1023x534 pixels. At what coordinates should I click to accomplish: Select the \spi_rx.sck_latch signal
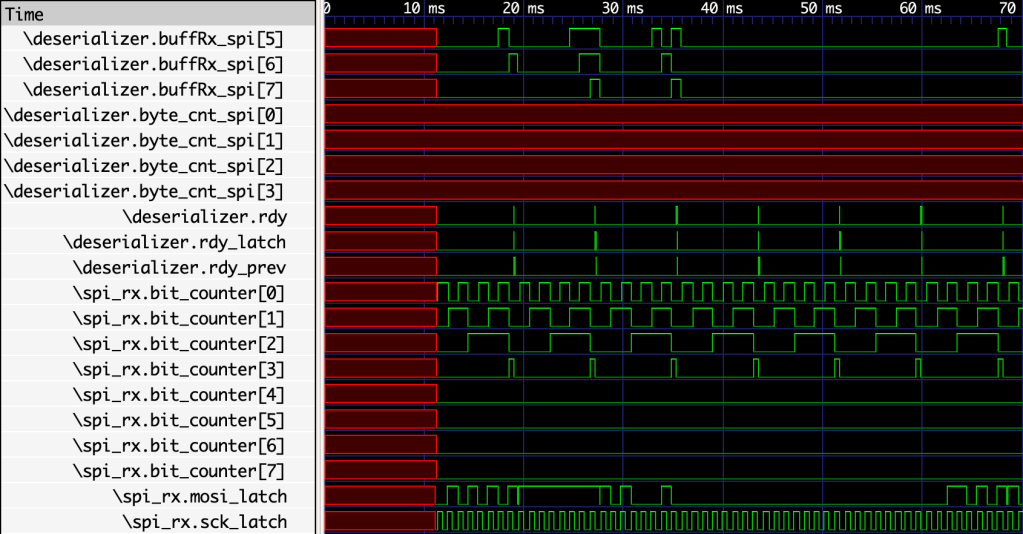point(204,521)
